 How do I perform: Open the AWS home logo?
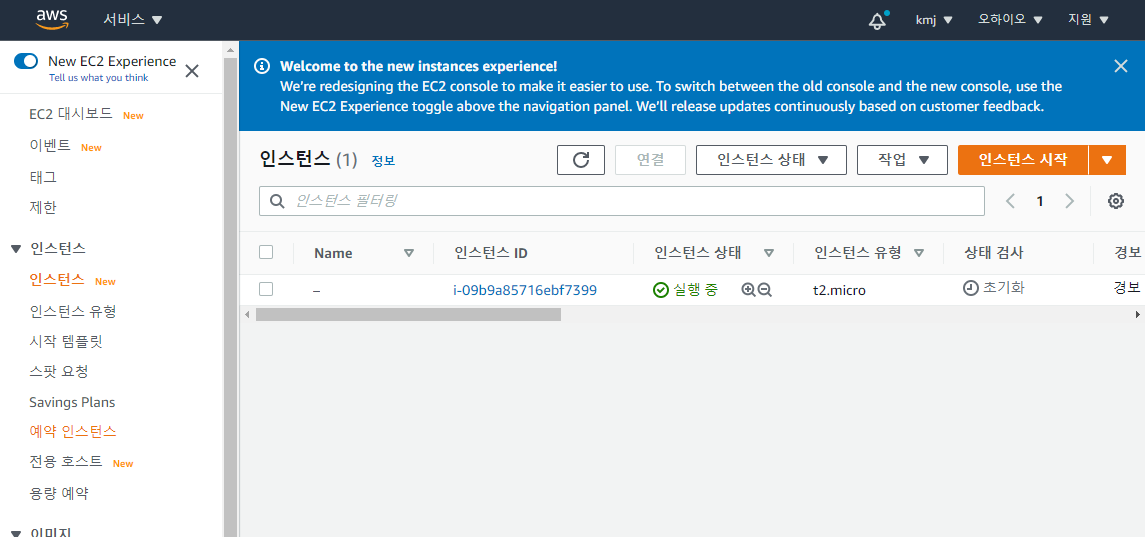point(52,20)
